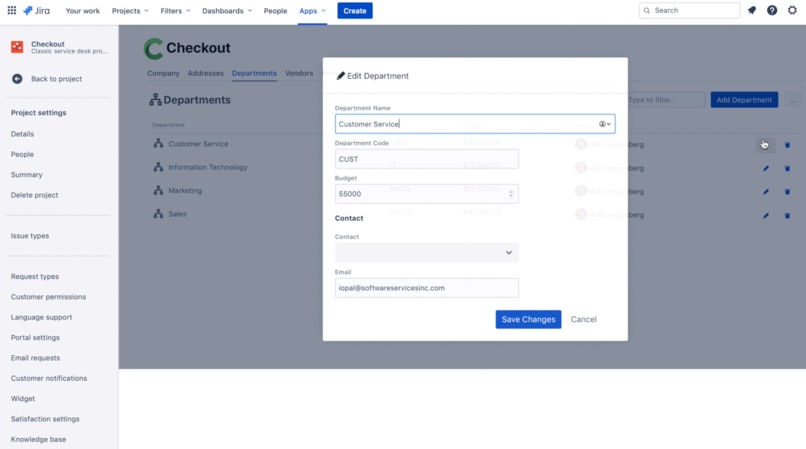
Task: Click the autofill icon in Department Name field
Action: (604, 124)
